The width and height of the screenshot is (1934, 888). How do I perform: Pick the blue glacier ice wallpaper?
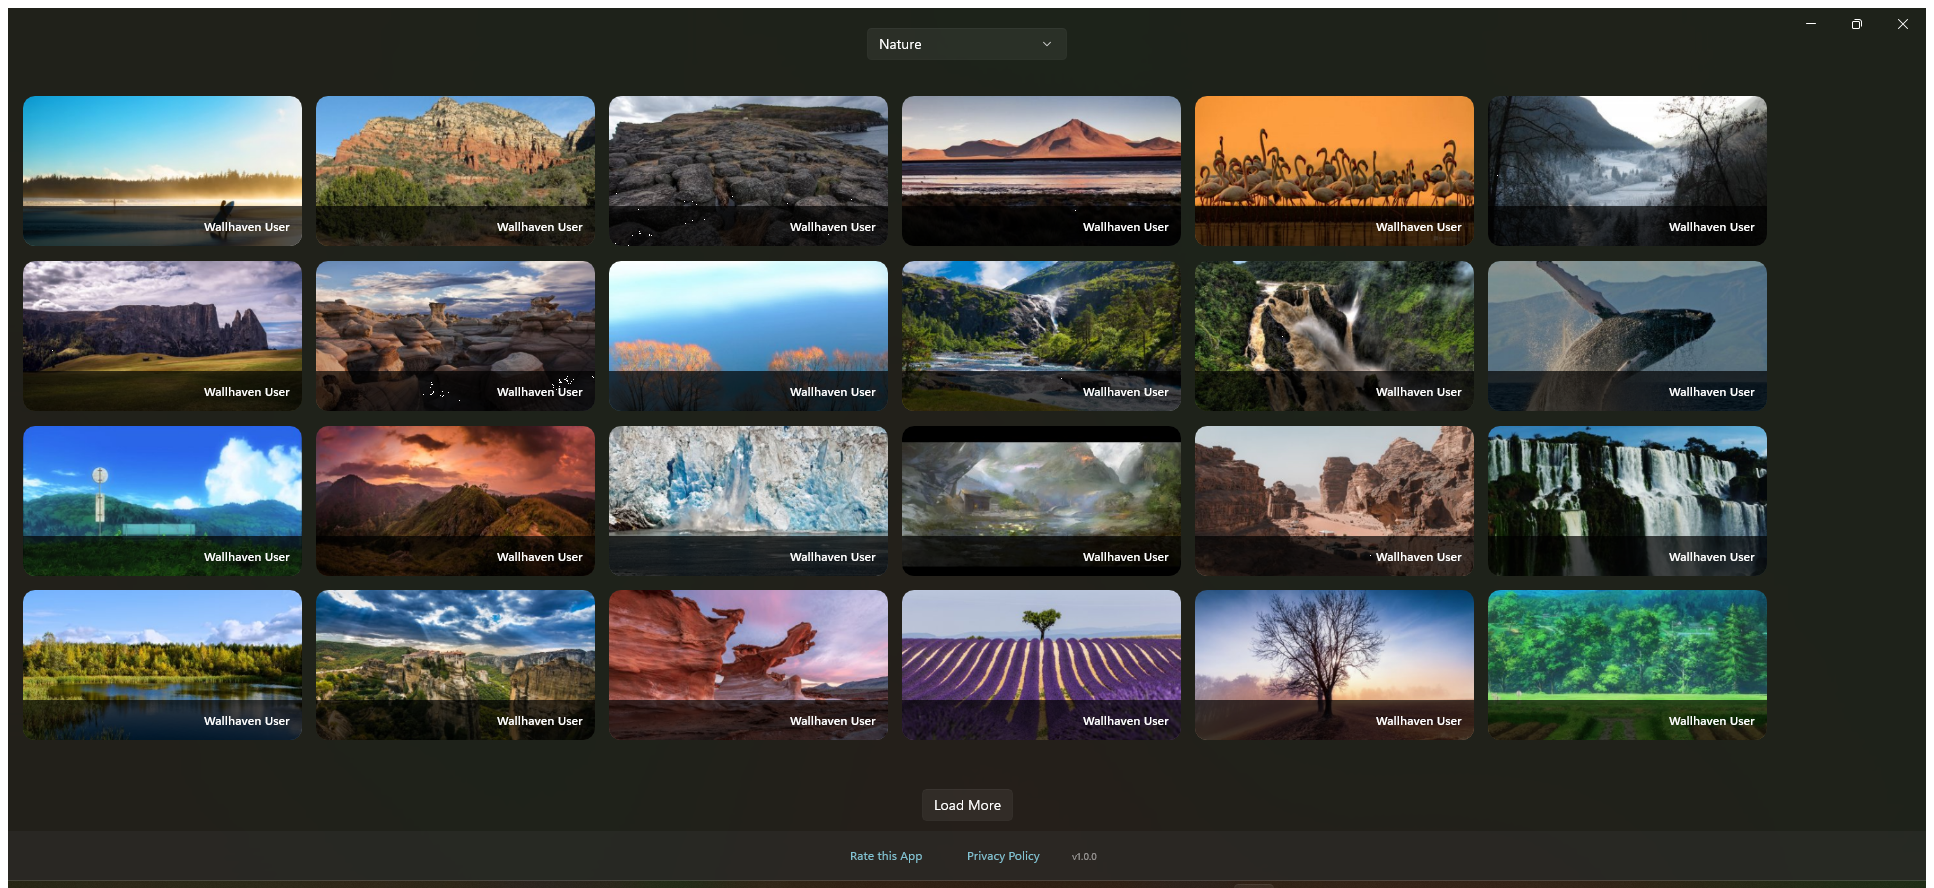pos(748,501)
